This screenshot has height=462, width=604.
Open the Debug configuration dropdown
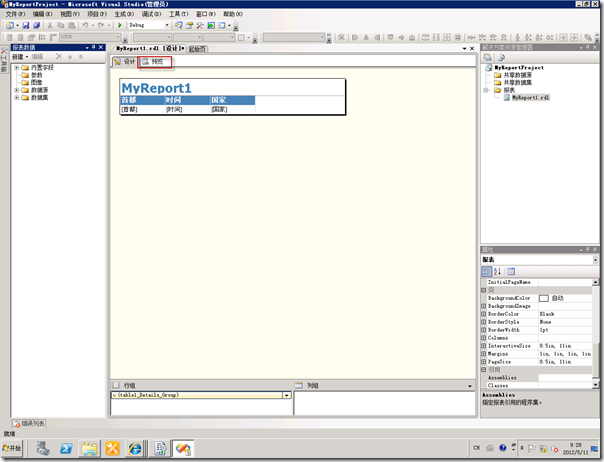165,25
